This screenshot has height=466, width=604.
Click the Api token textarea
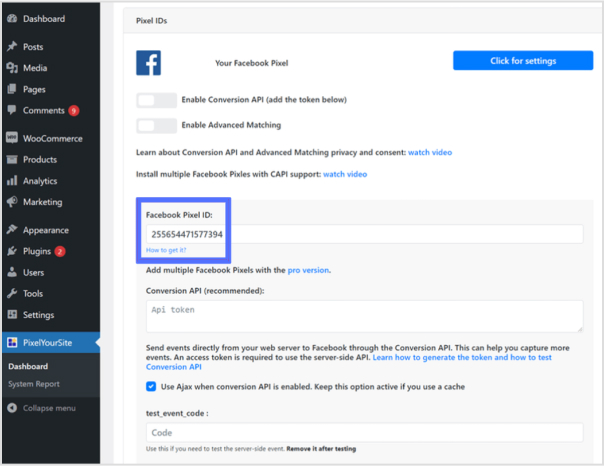[x=364, y=316]
